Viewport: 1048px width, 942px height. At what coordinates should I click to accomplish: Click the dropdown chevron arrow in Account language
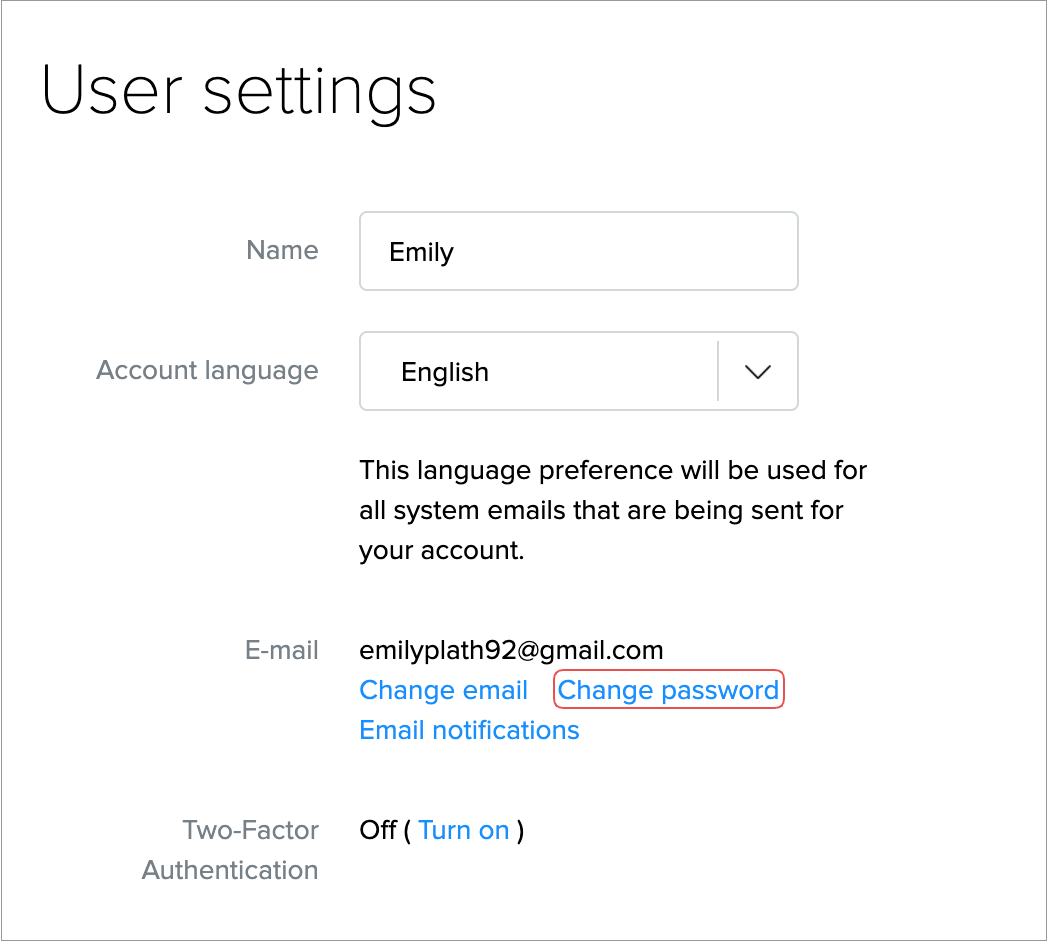(758, 371)
